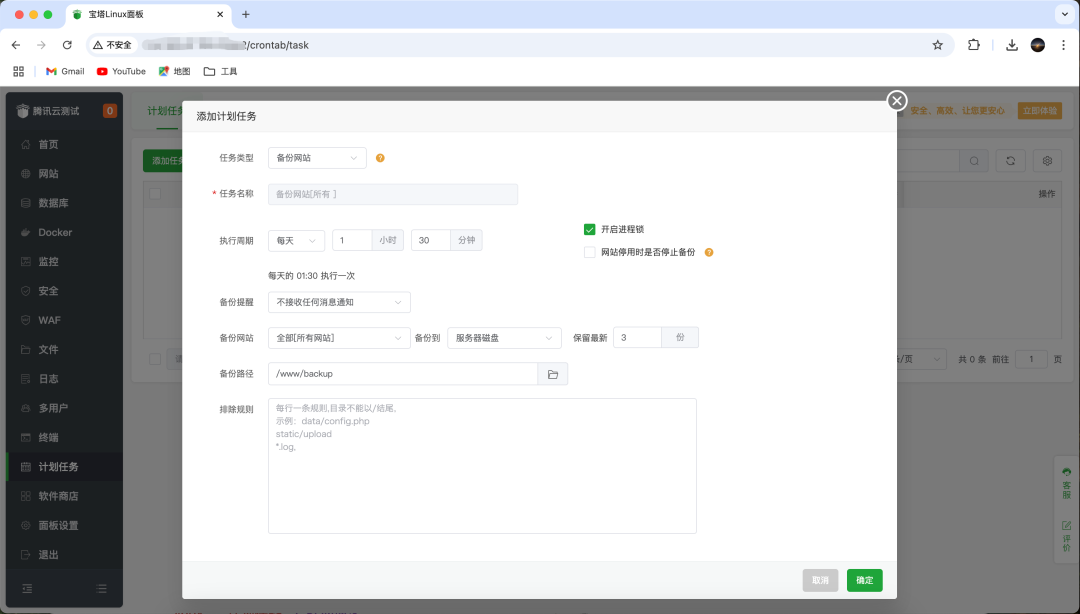The image size is (1080, 614).
Task: Click the Chrome downloads icon
Action: (1012, 45)
